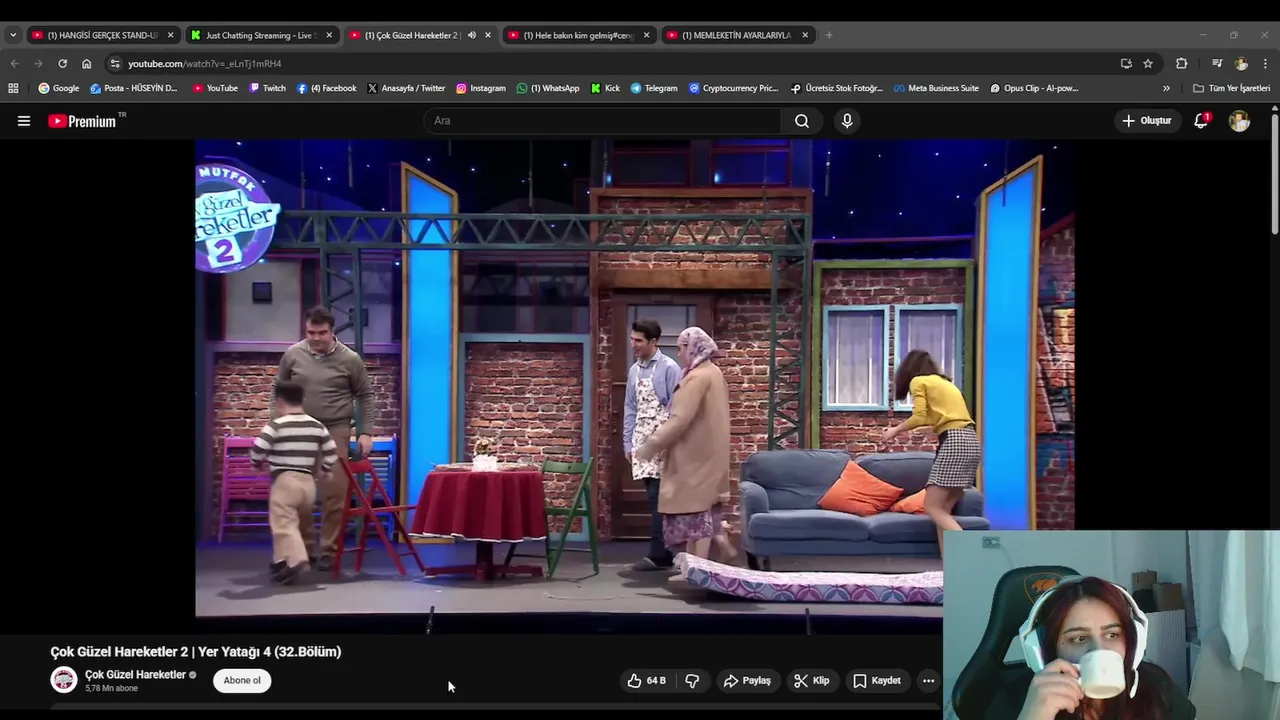Open Çok Güzel Hareketler channel name link
The height and width of the screenshot is (720, 1280).
coord(135,674)
